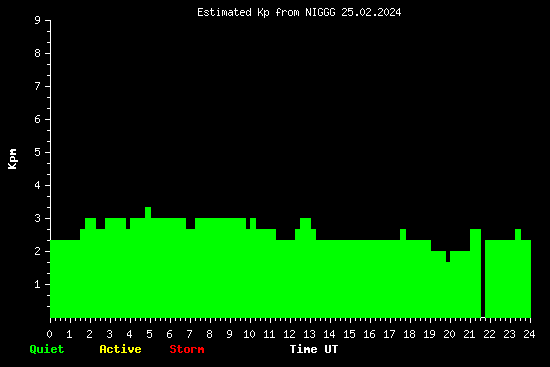The image size is (550, 367).
Task: Click the 1 on the Kp axis
Action: click(x=38, y=284)
